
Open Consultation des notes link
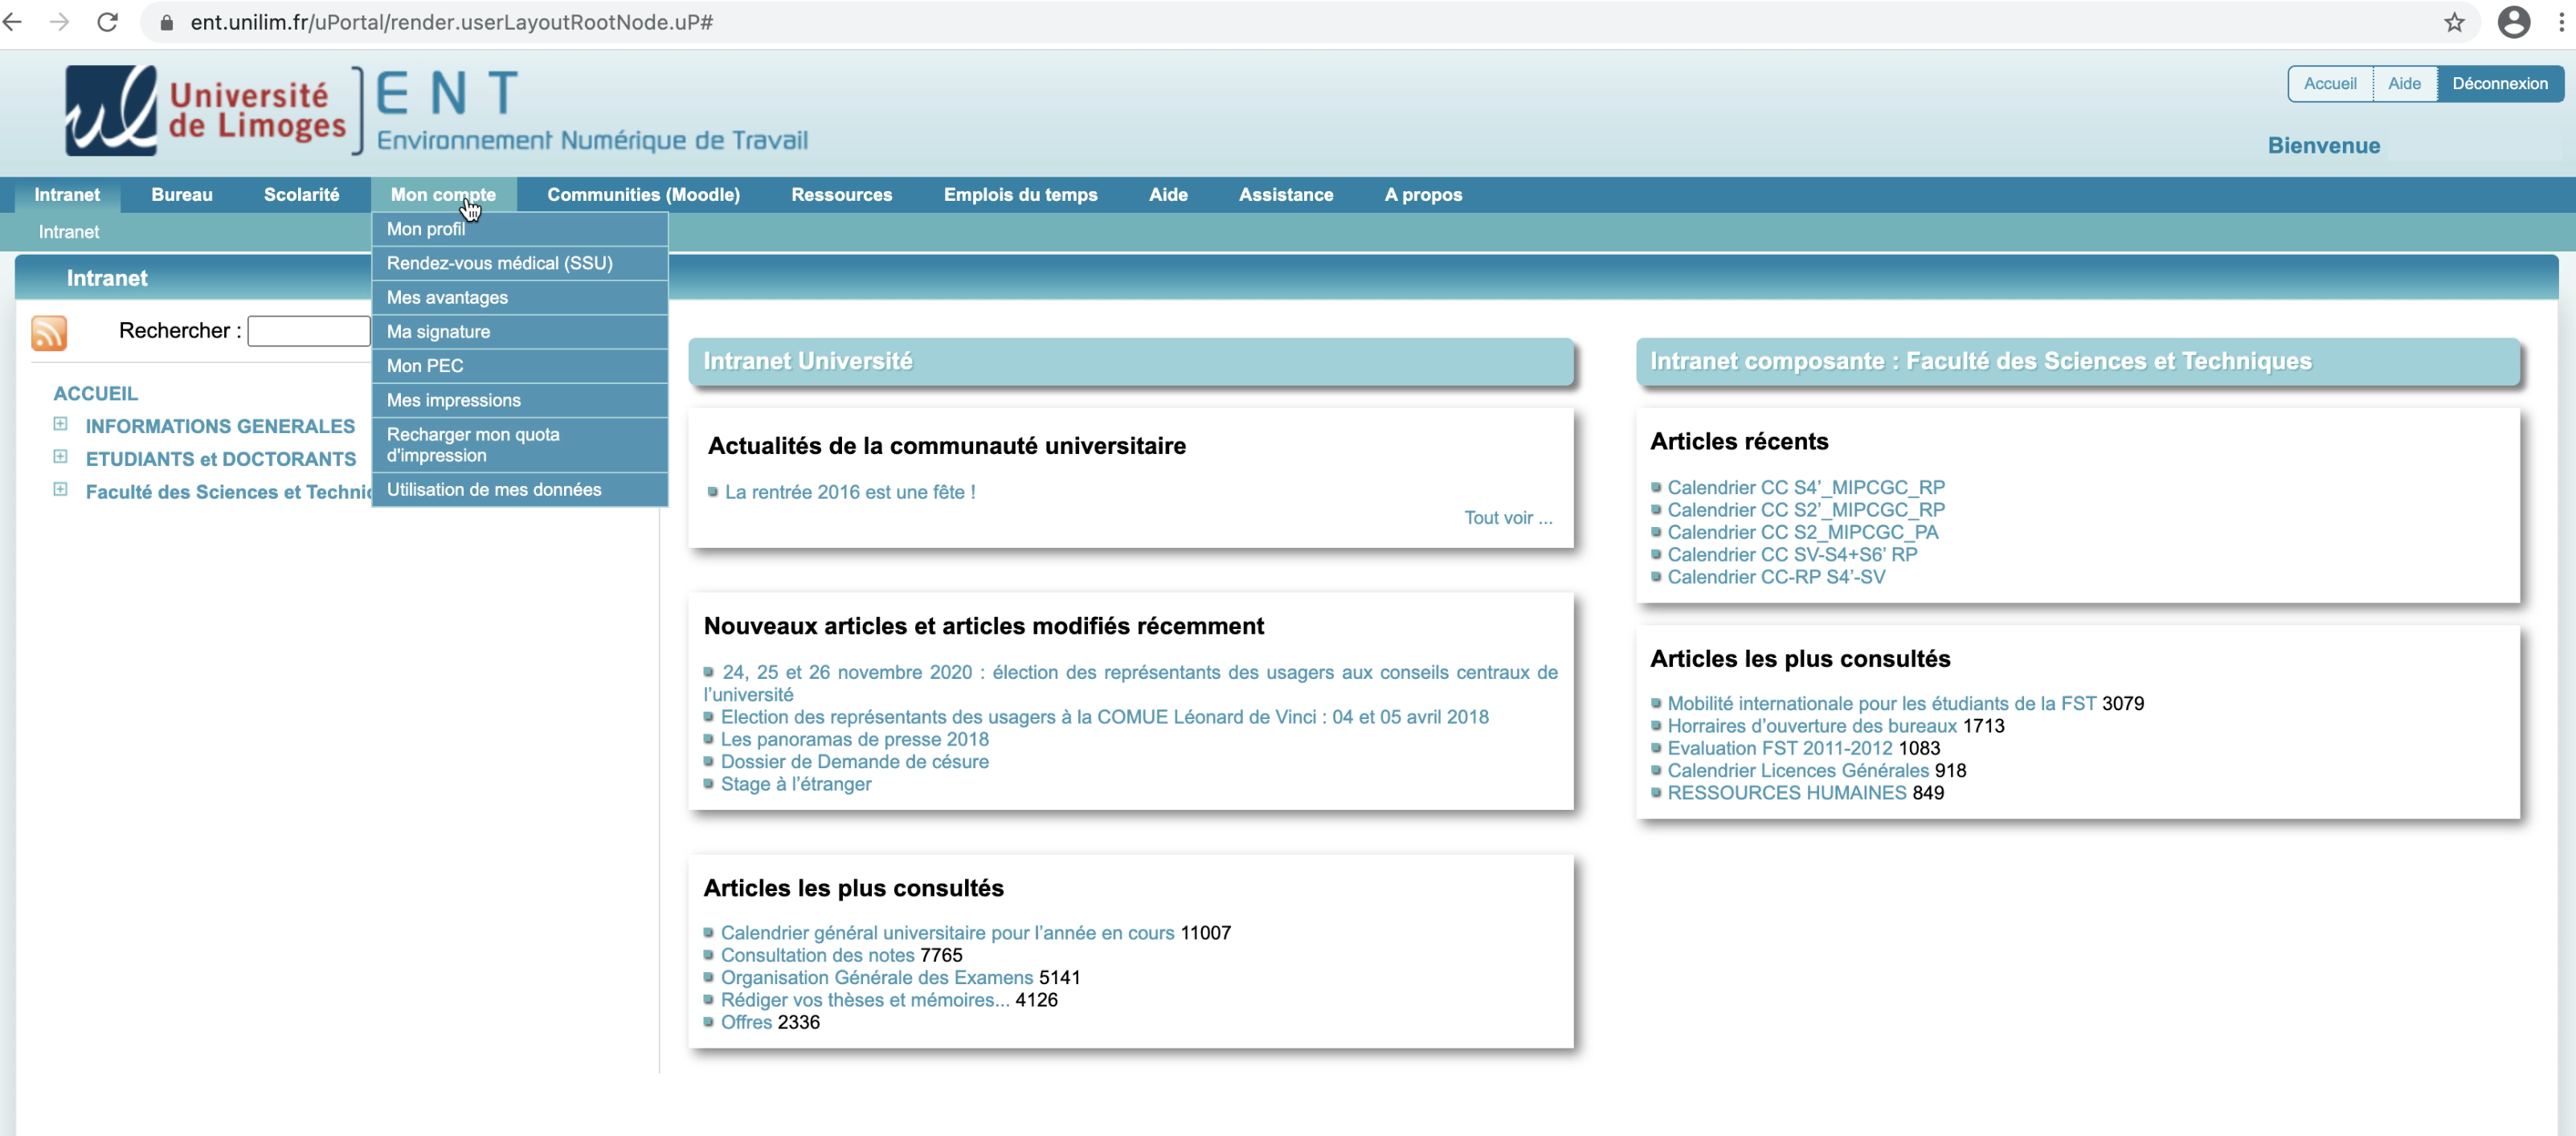(x=817, y=955)
